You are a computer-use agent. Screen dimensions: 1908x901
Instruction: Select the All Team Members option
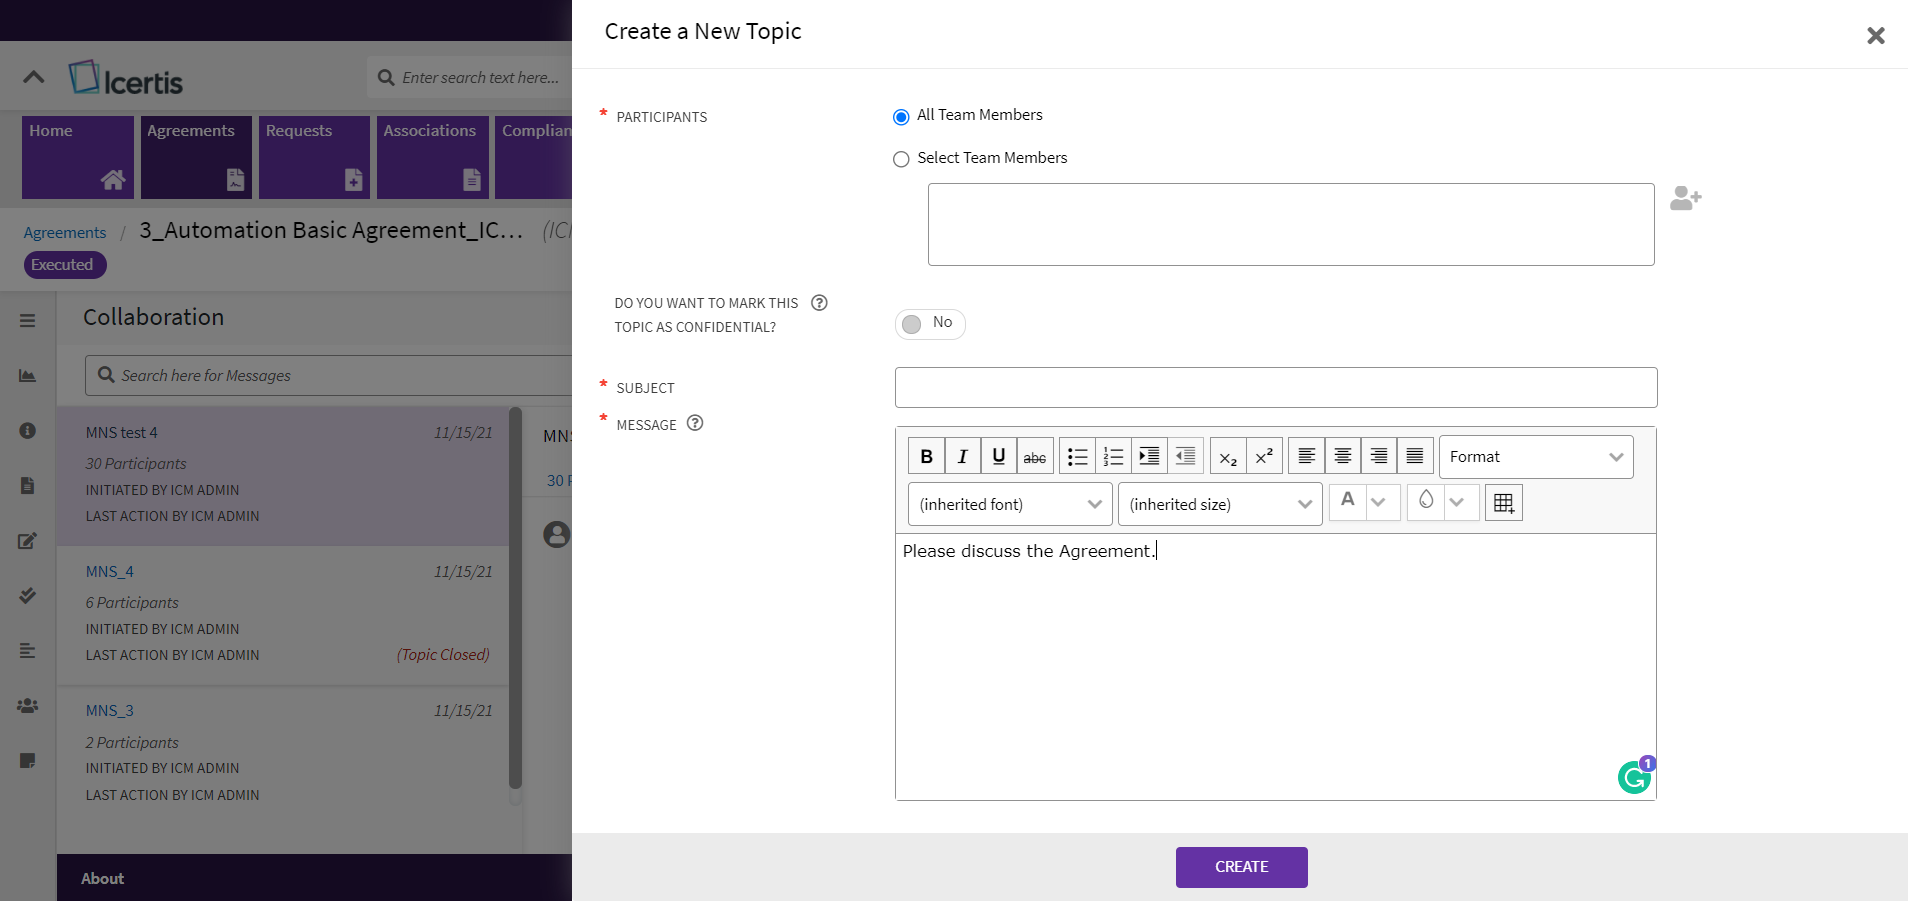coord(901,117)
